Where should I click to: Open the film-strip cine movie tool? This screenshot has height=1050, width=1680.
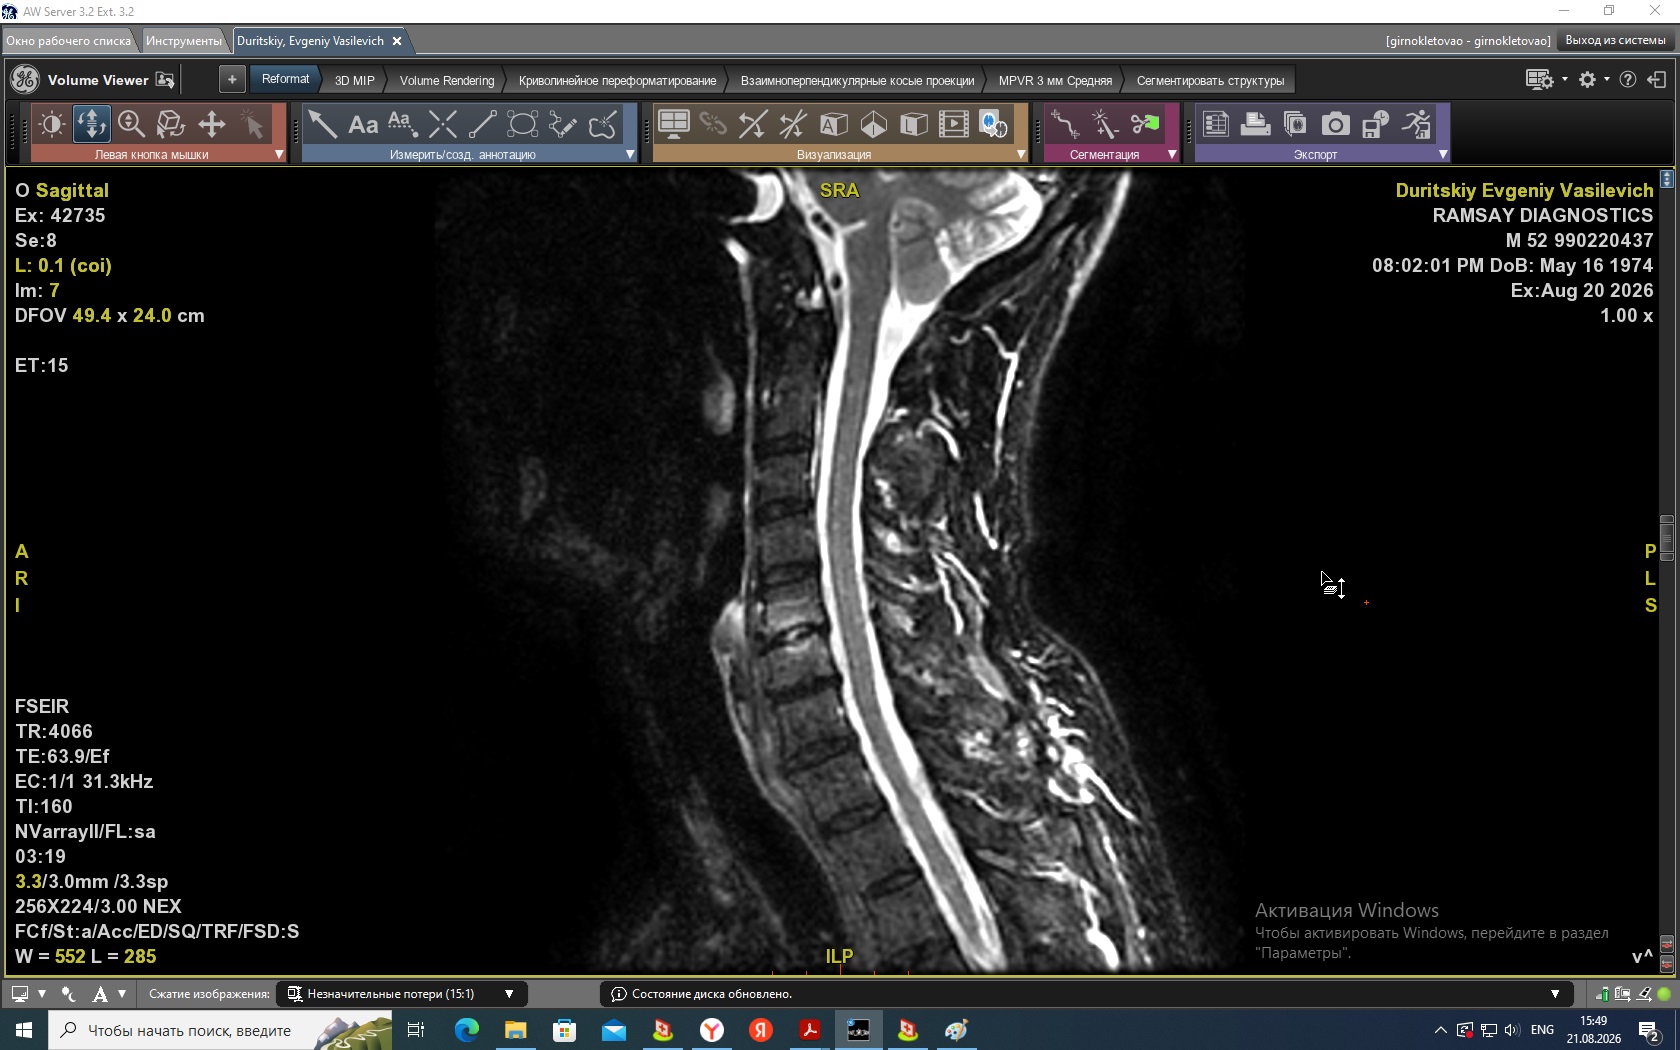click(954, 125)
